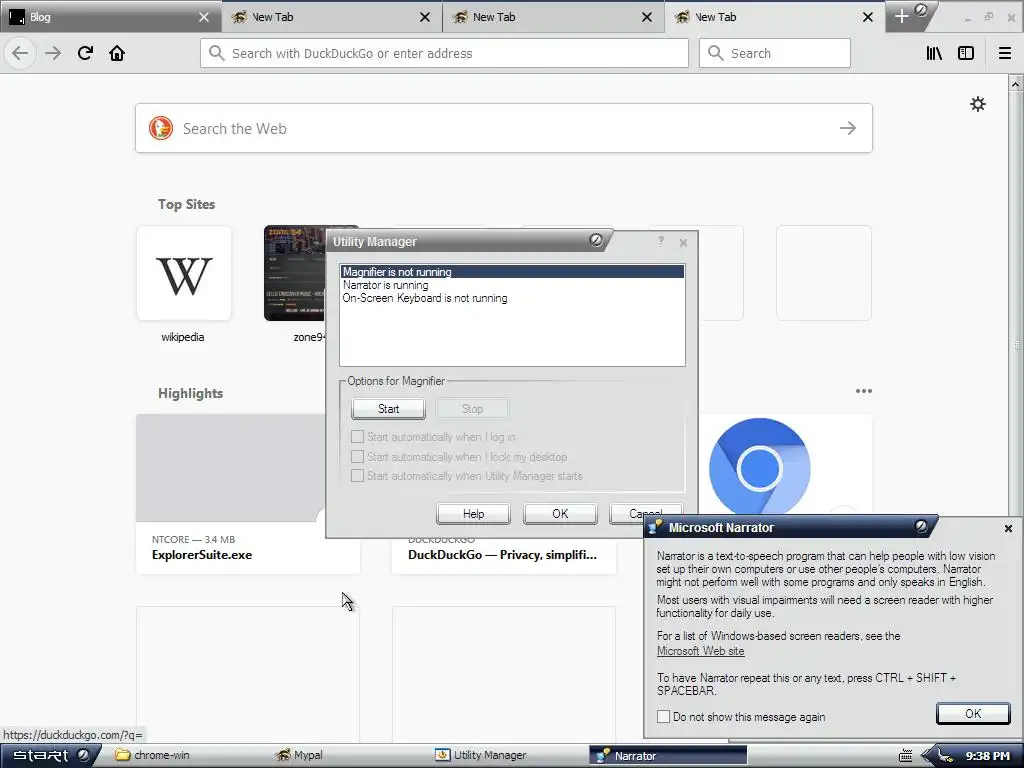Start the Magnifier utility
The width and height of the screenshot is (1024, 768).
[389, 409]
